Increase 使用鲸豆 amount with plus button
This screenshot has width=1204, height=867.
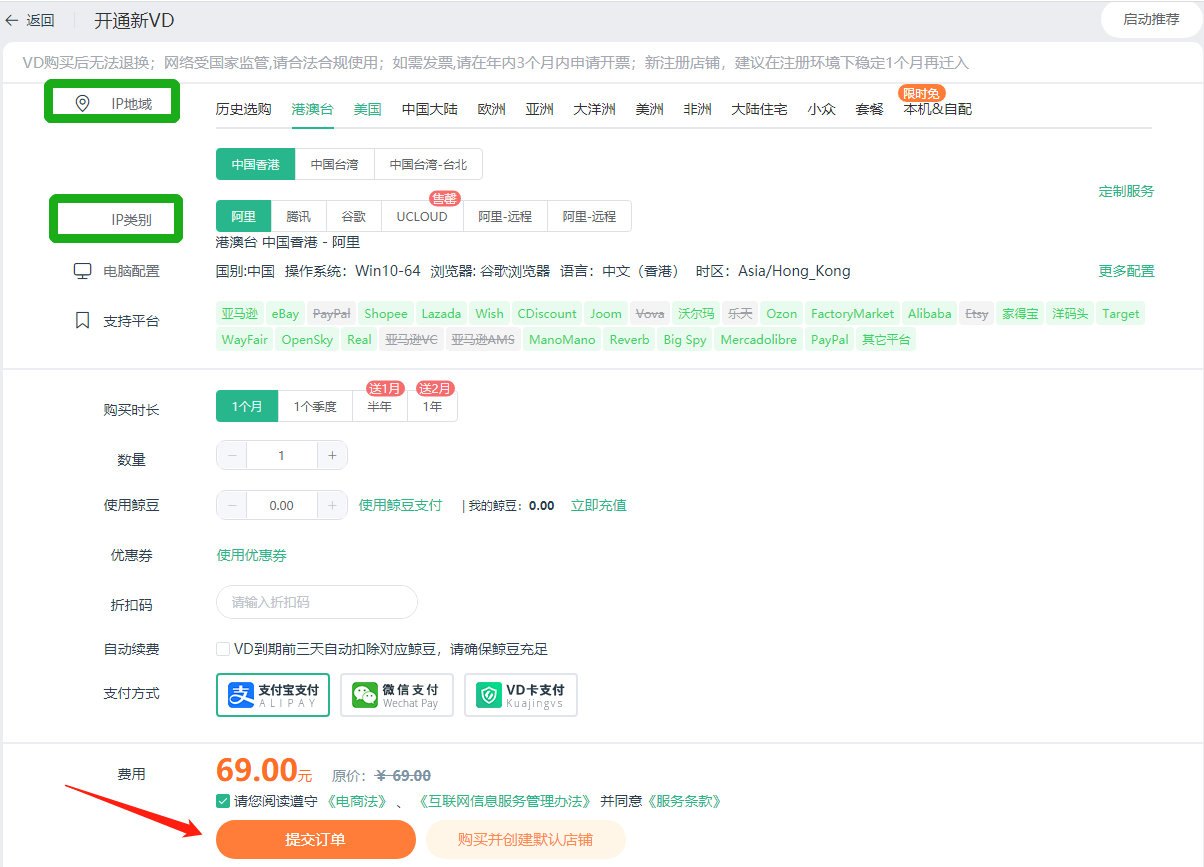(x=332, y=505)
